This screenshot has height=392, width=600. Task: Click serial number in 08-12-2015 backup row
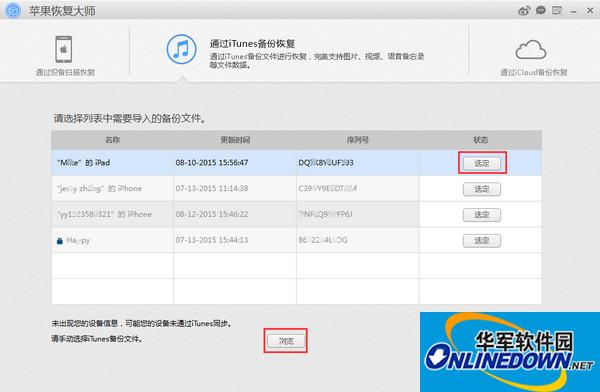click(325, 214)
